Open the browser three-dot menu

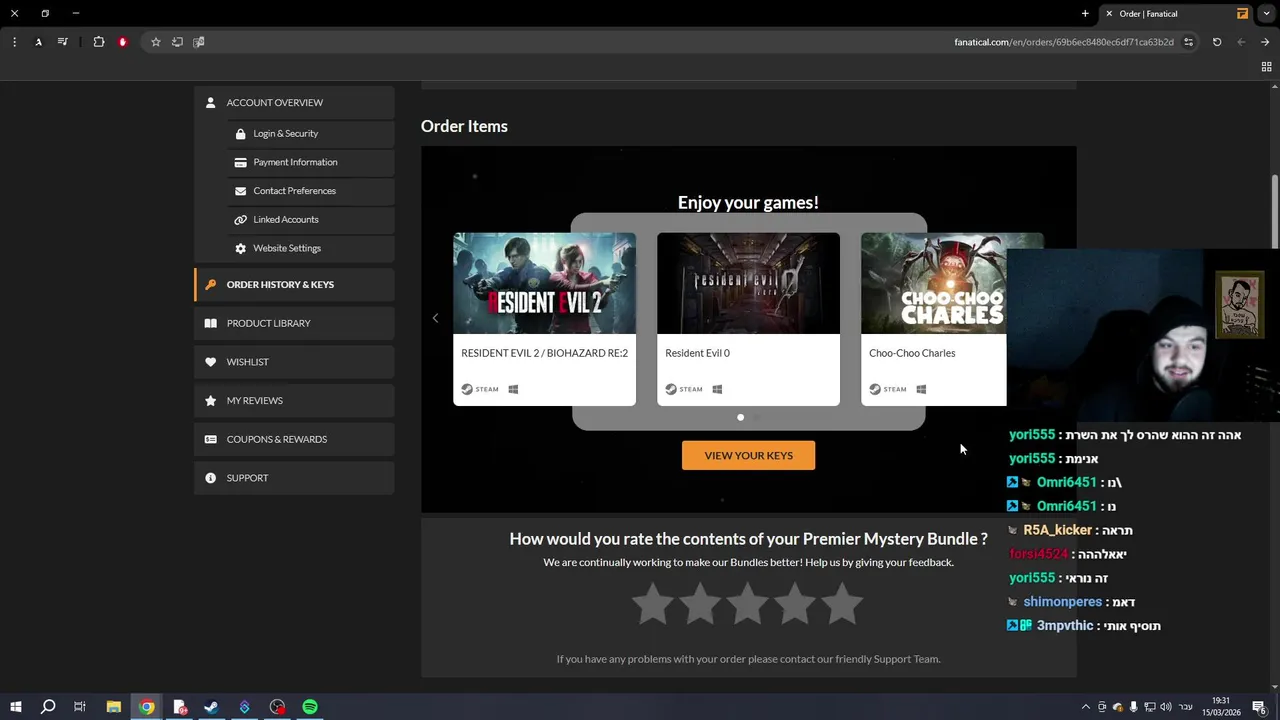coord(14,42)
